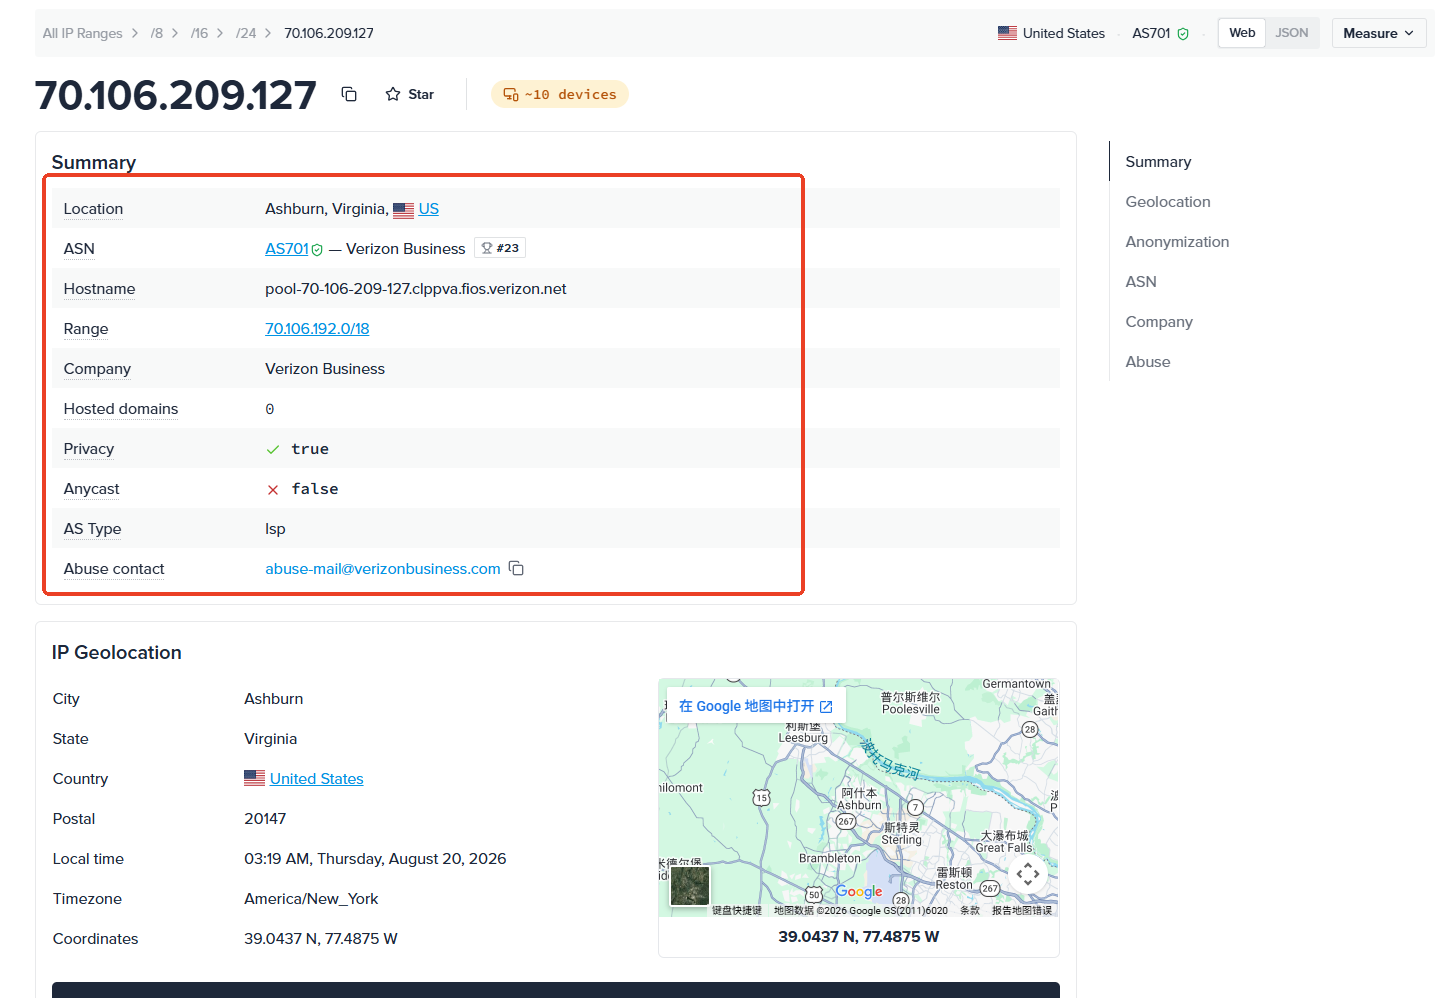Open the 70.106.192.0/18 range link
Image resolution: width=1452 pixels, height=998 pixels.
317,329
